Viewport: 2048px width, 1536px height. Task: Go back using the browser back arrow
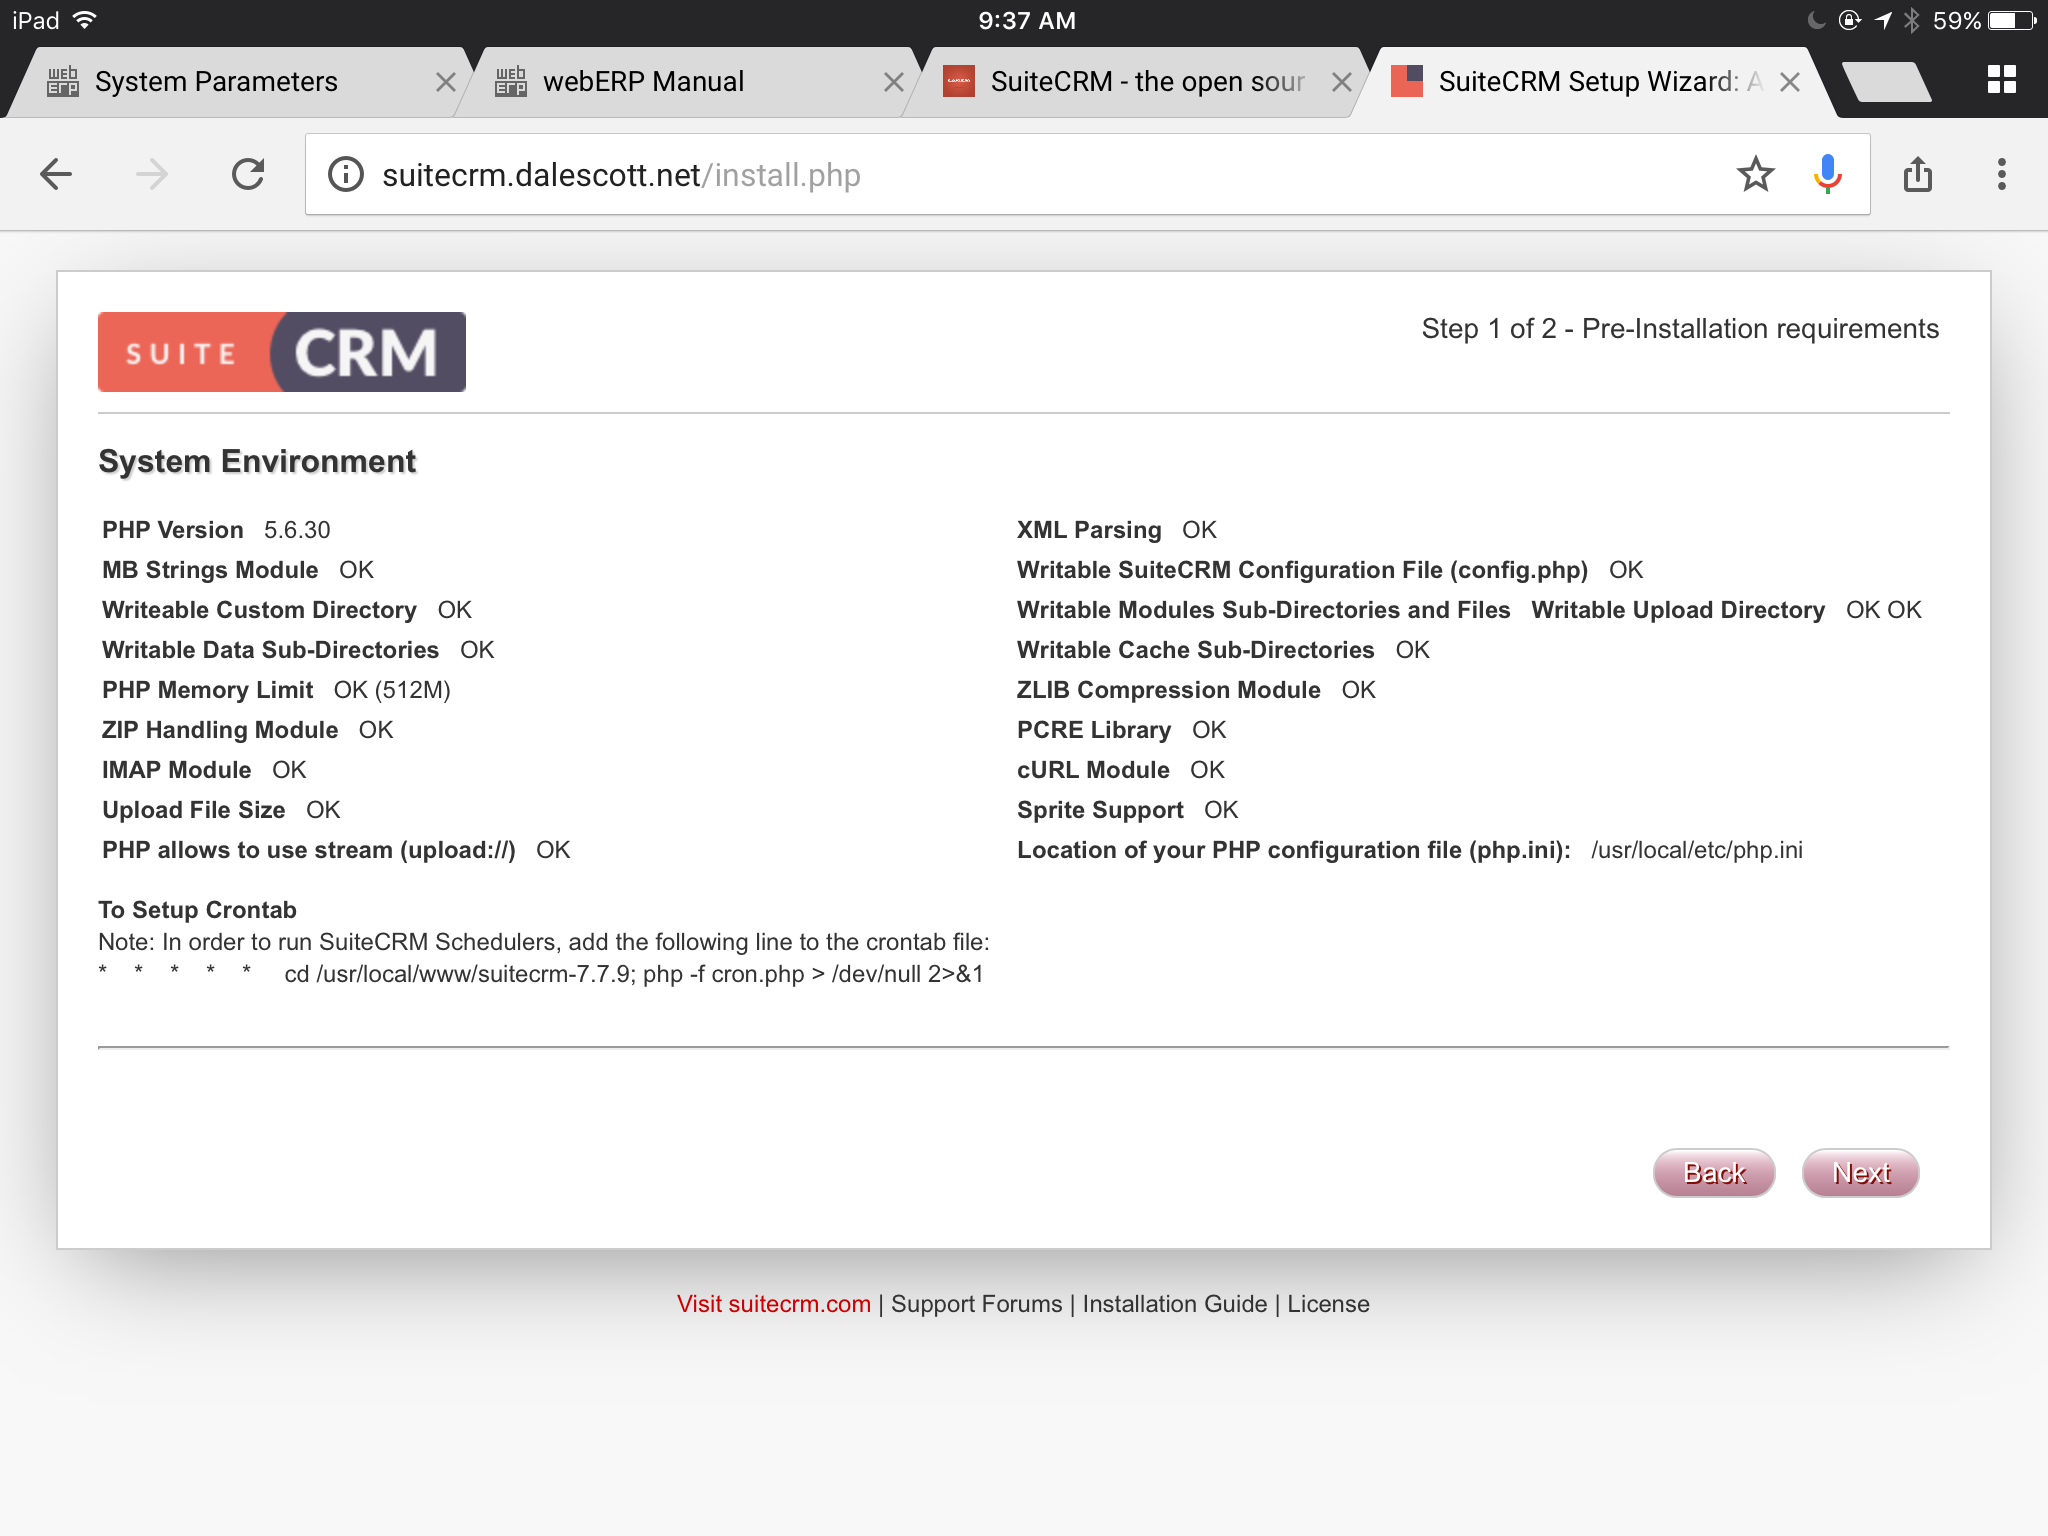(x=56, y=174)
